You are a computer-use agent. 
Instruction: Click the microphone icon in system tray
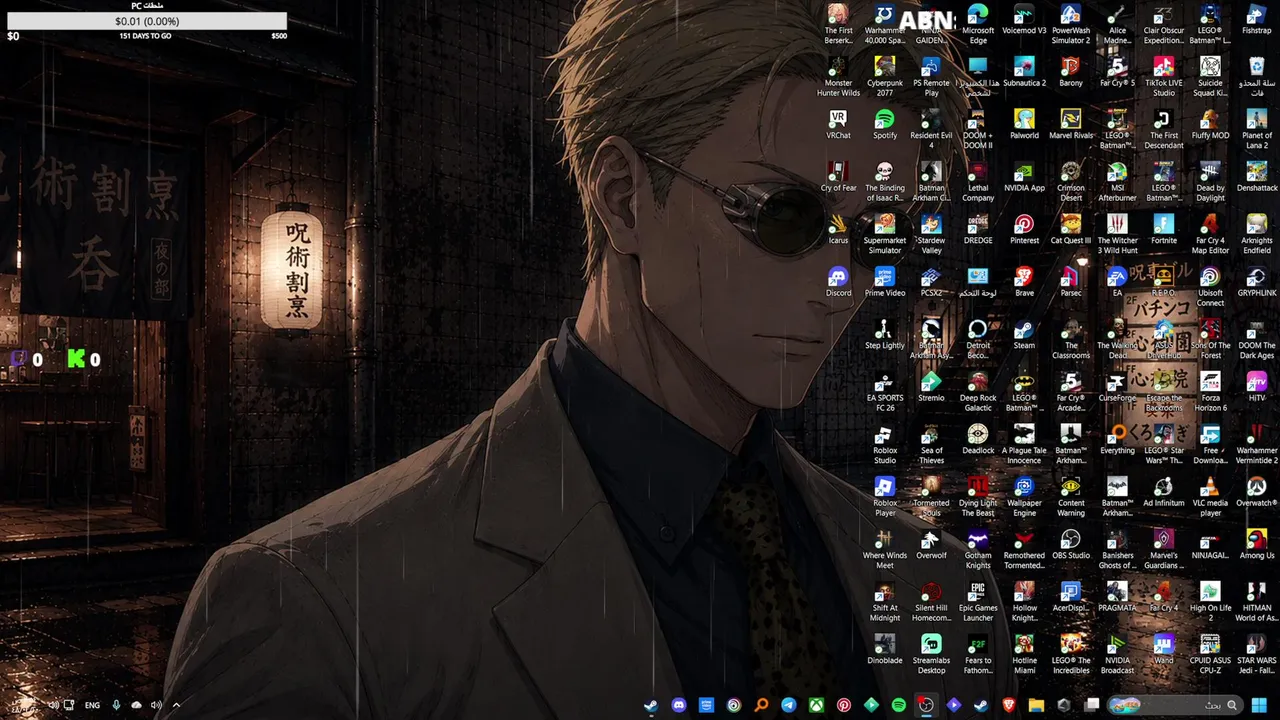coord(116,705)
